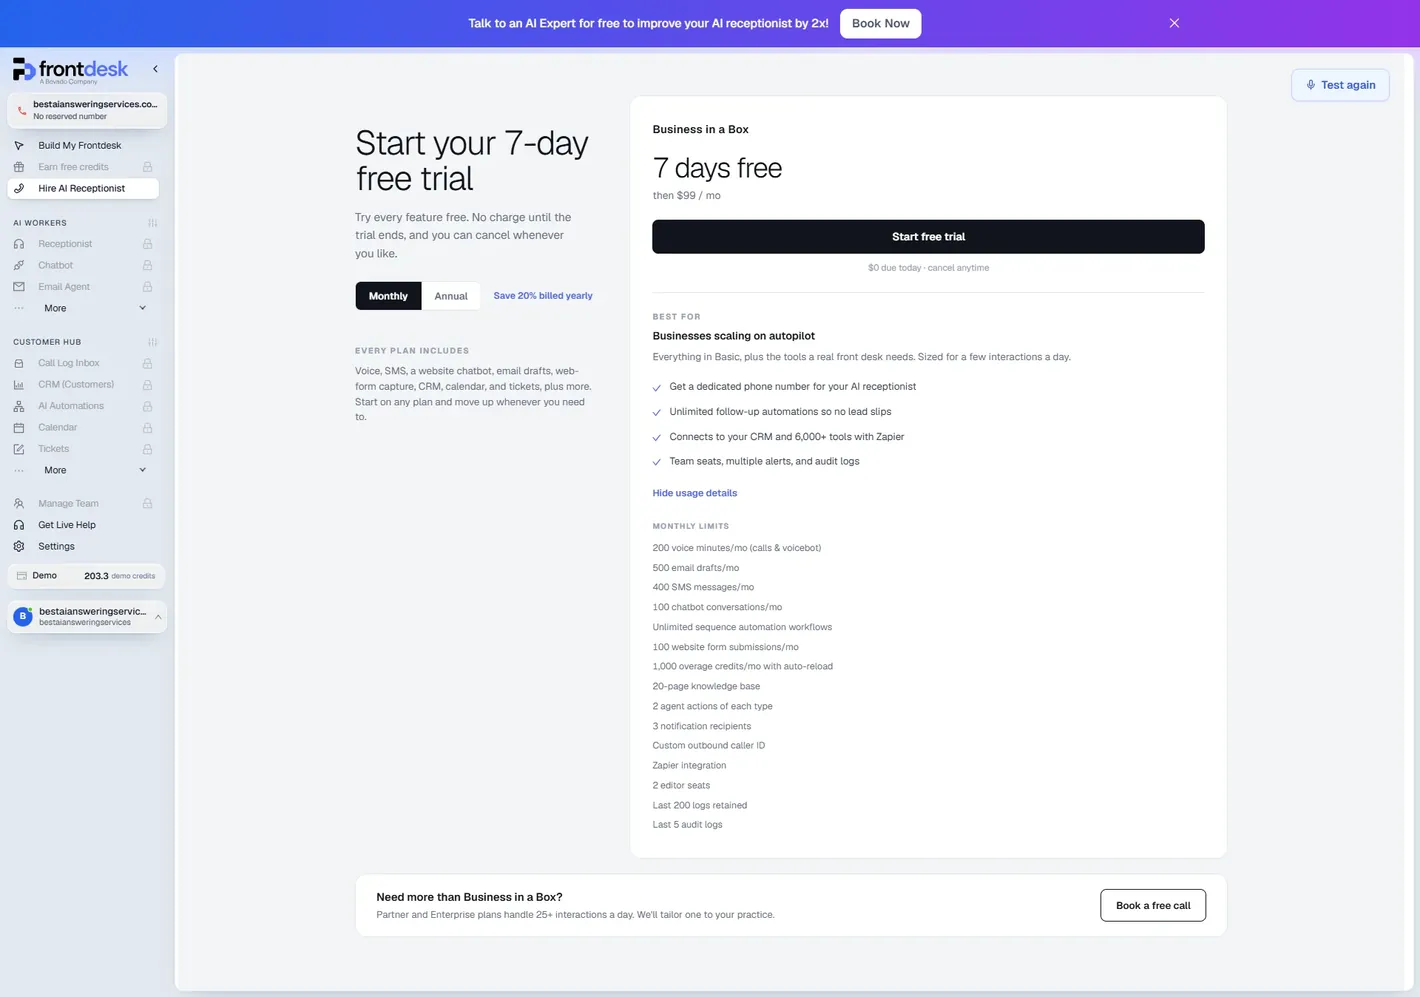Click Save 20% billed yearly
The image size is (1420, 997).
[x=543, y=296]
